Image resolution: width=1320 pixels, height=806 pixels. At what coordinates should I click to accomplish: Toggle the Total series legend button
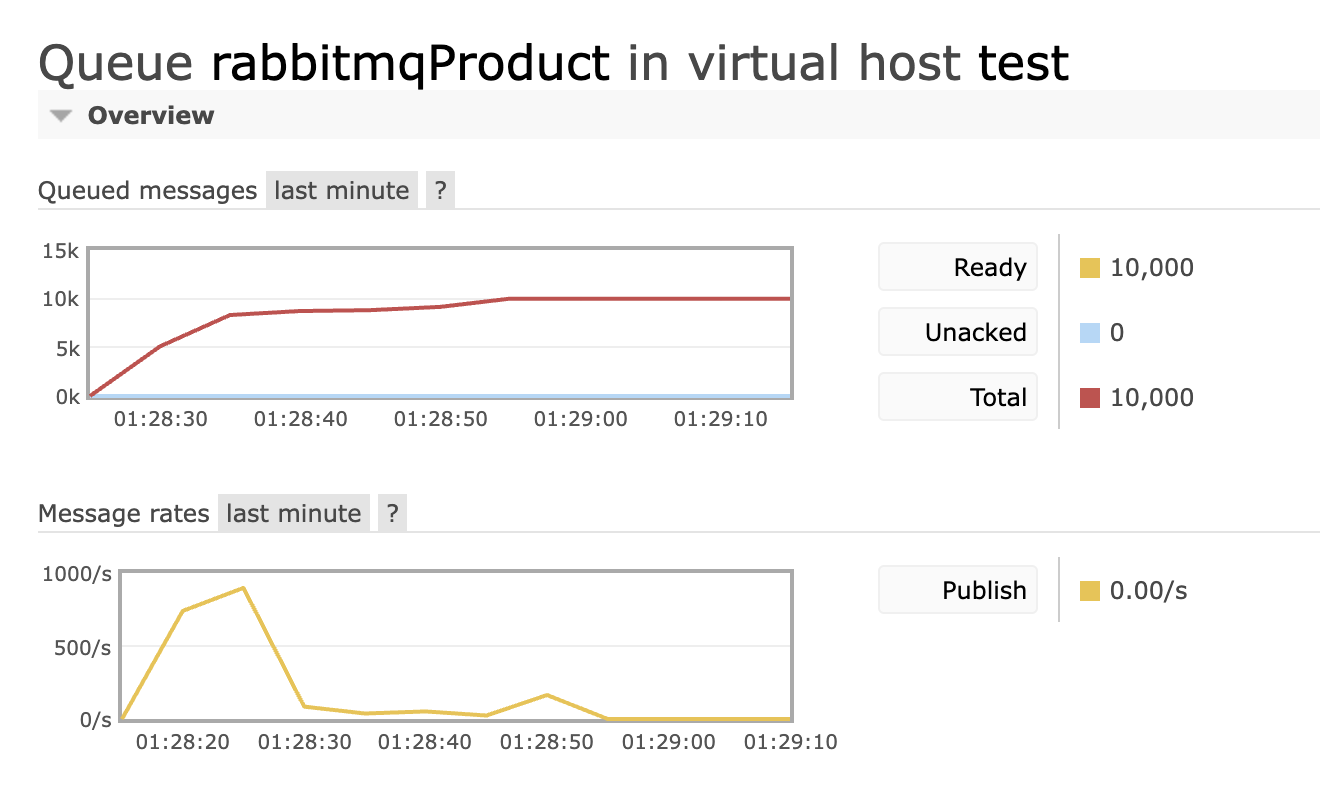[x=958, y=397]
